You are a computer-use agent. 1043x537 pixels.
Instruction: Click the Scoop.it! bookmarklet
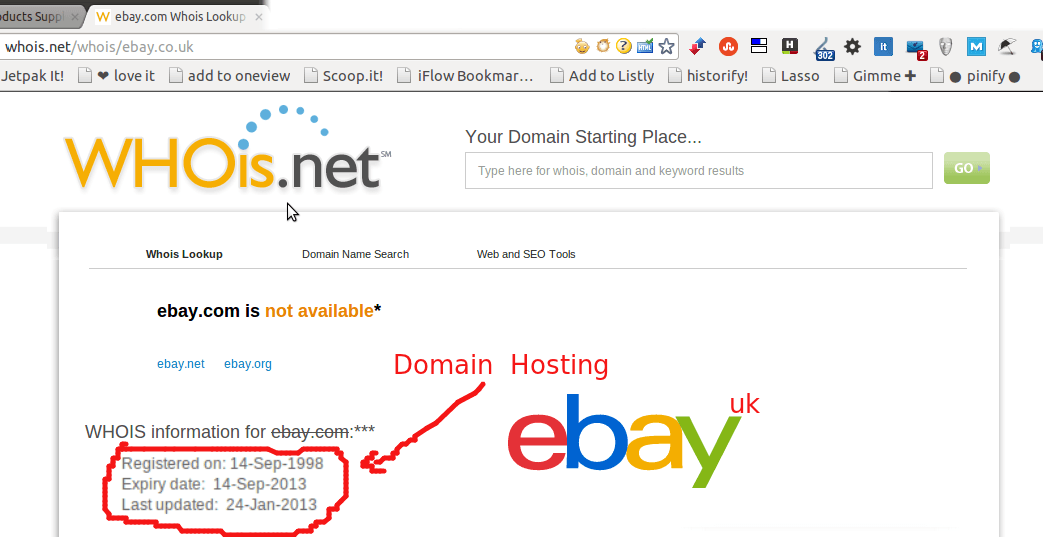pyautogui.click(x=343, y=76)
